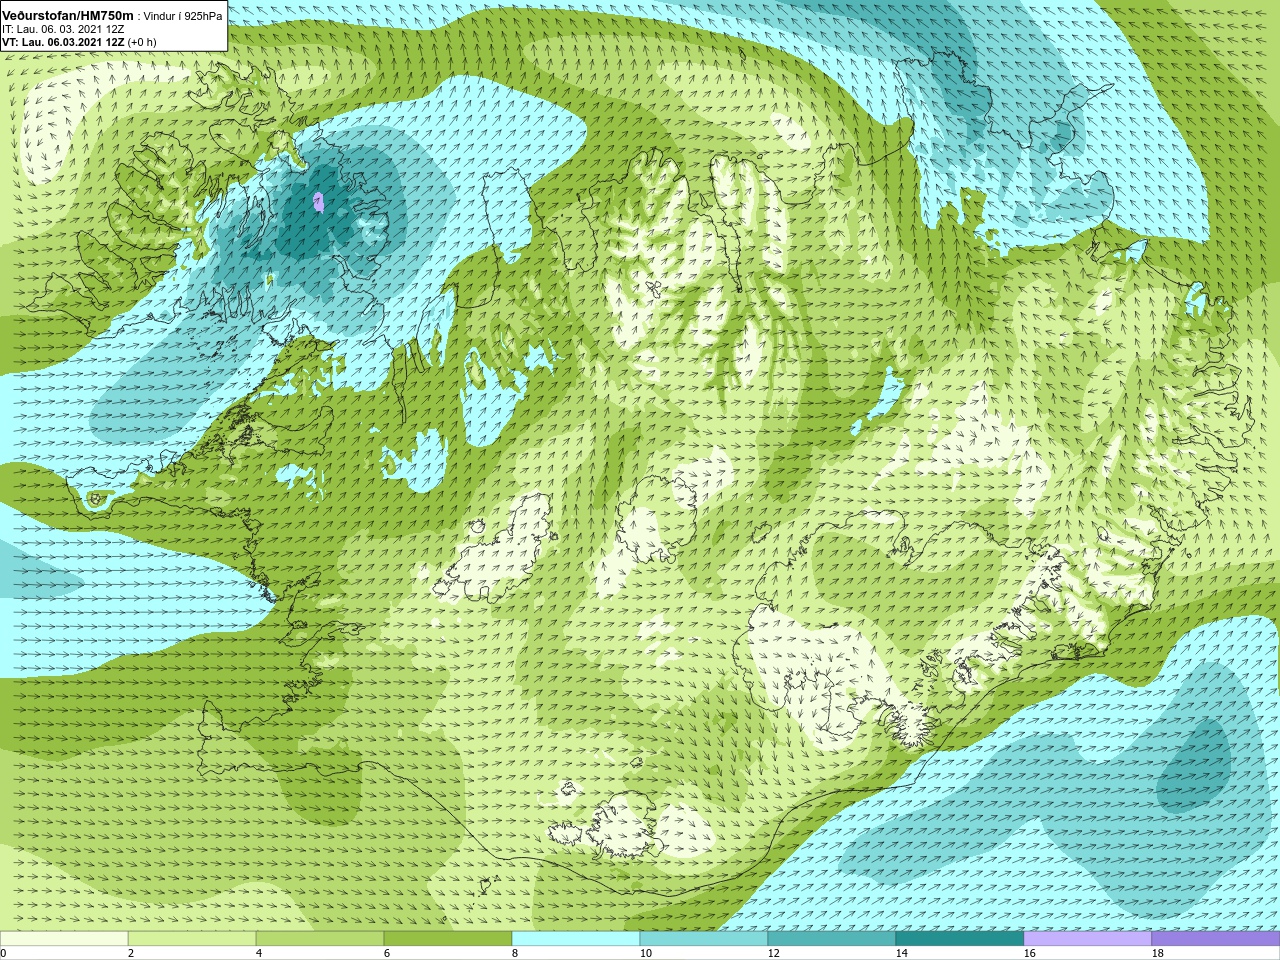Click the bold 'VT: Lau. 06.03.2021 12Z' line
This screenshot has height=960, width=1280.
[63, 42]
